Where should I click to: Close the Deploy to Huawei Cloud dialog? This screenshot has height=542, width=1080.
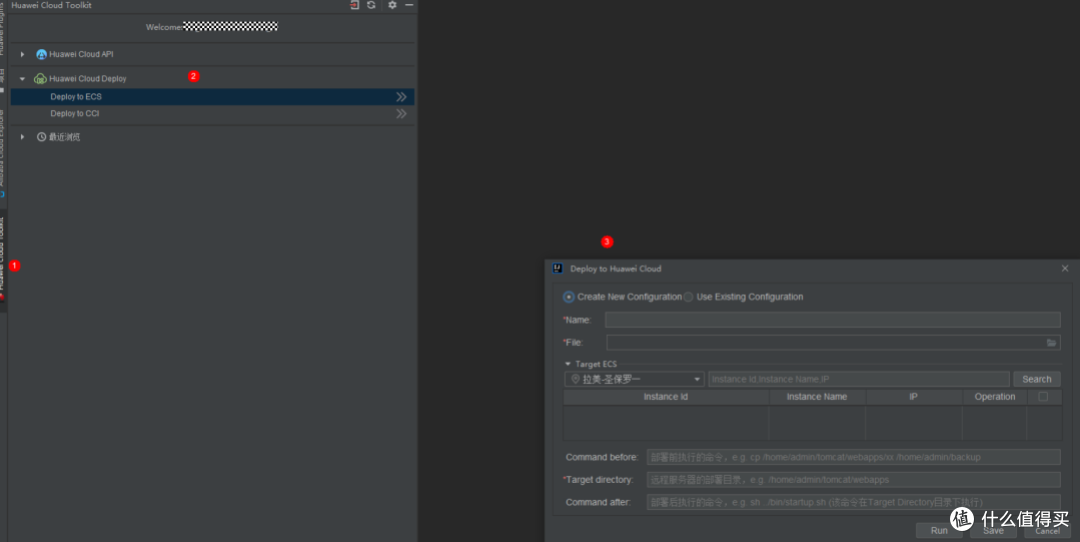(x=1065, y=269)
